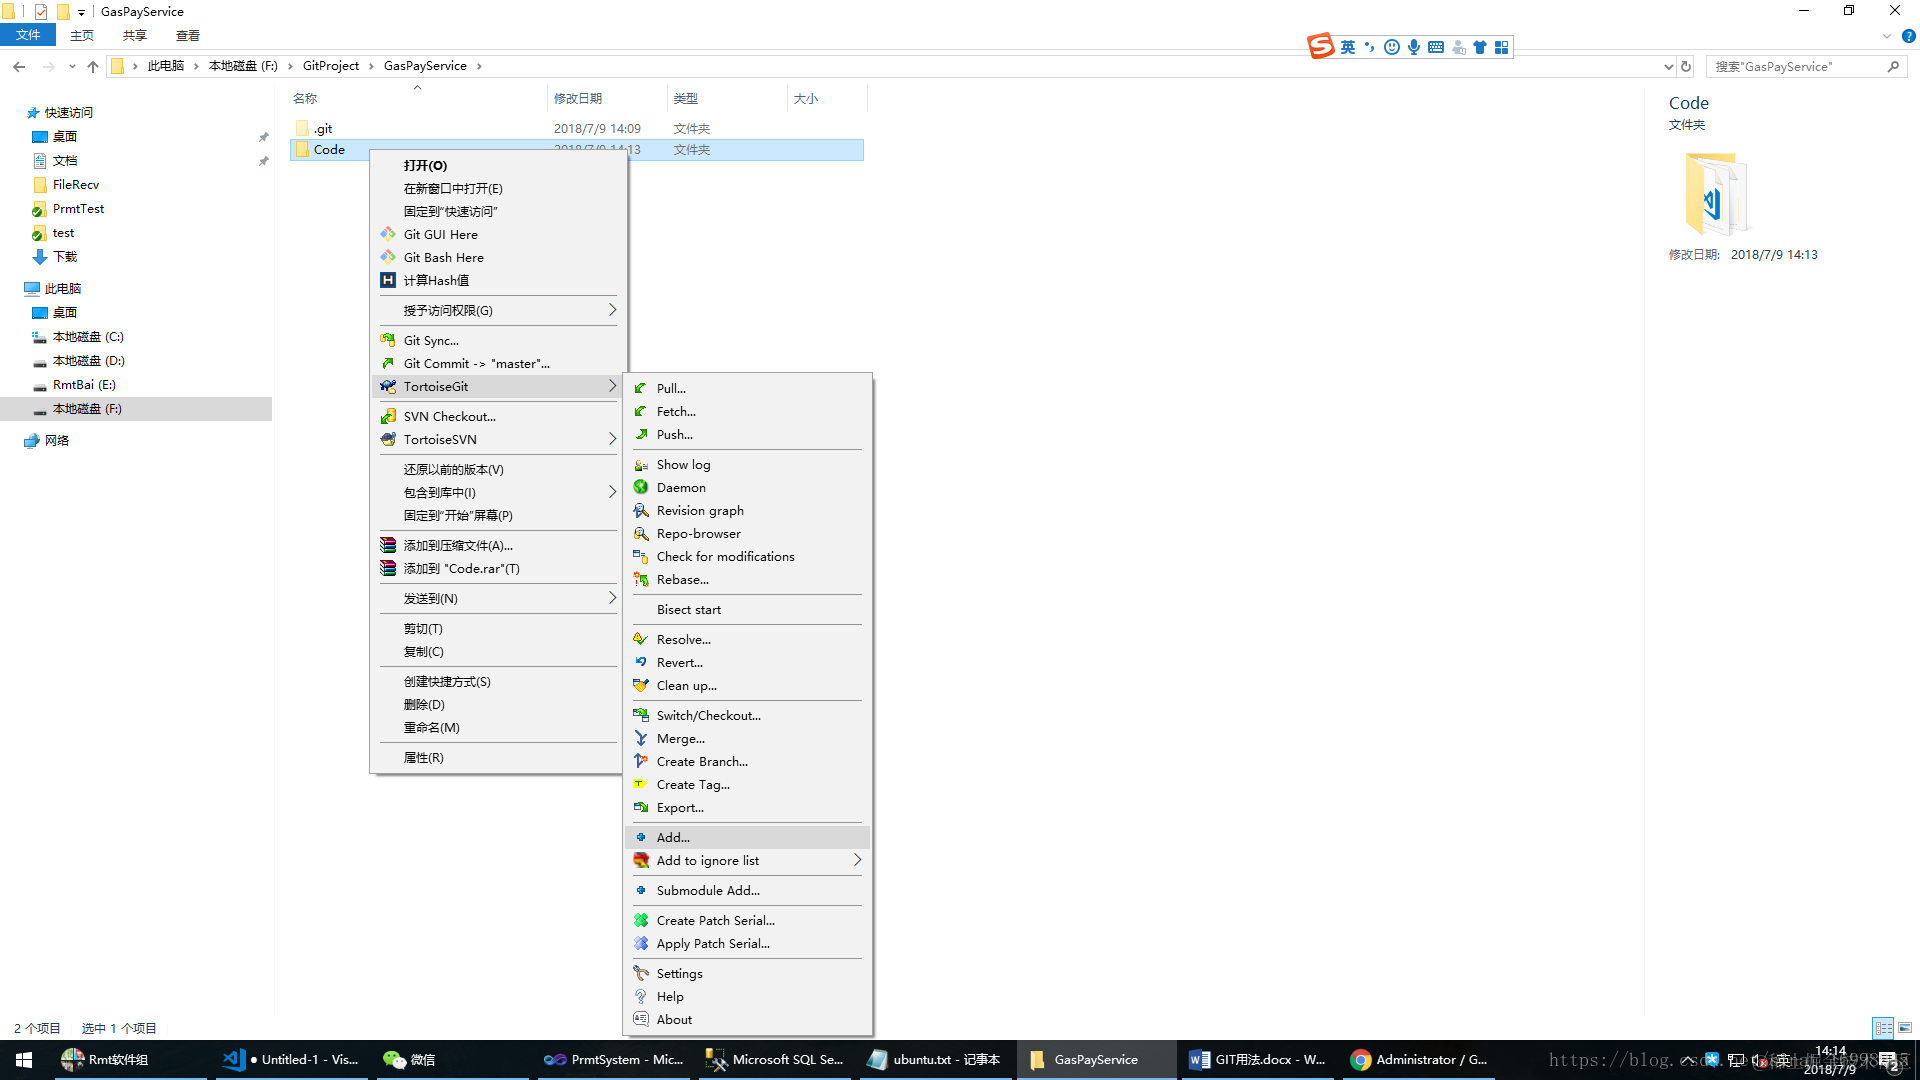The height and width of the screenshot is (1080, 1920).
Task: Toggle Sogou English/Chinese input mode
Action: coord(1348,47)
